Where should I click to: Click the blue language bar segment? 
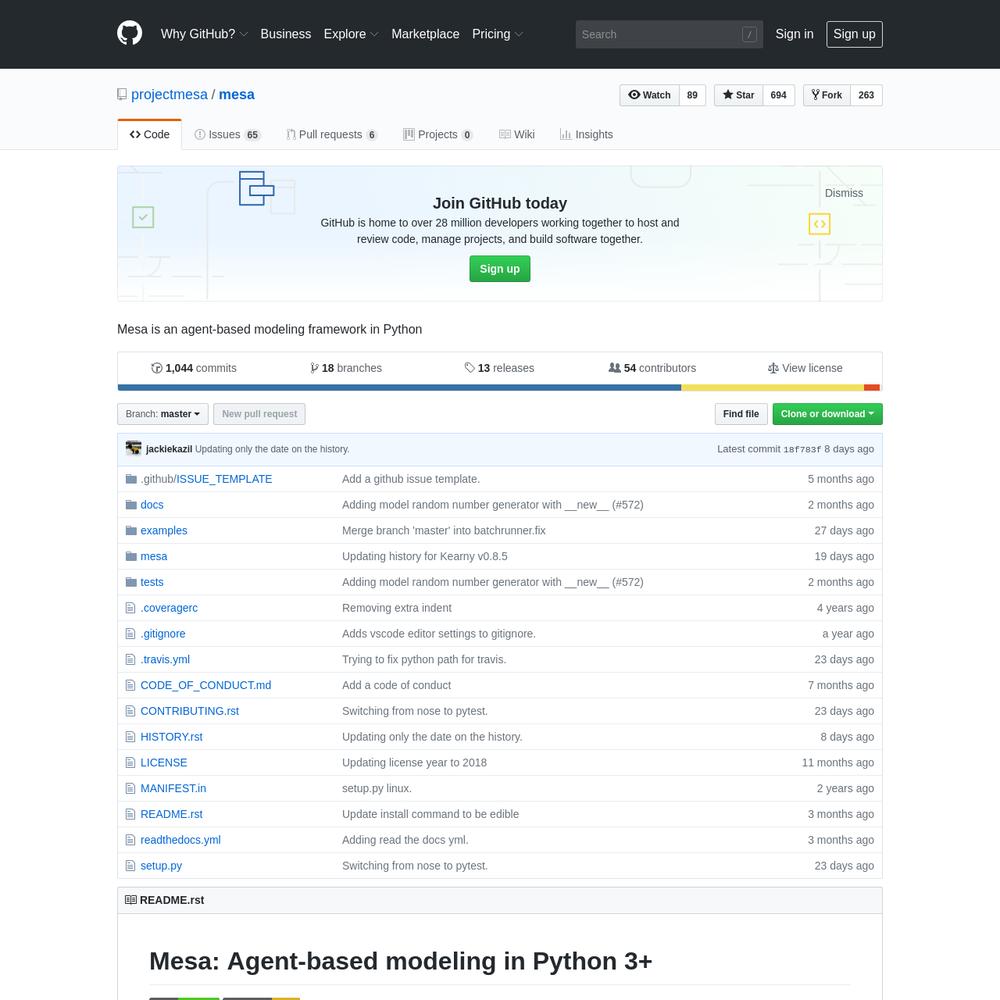[399, 388]
